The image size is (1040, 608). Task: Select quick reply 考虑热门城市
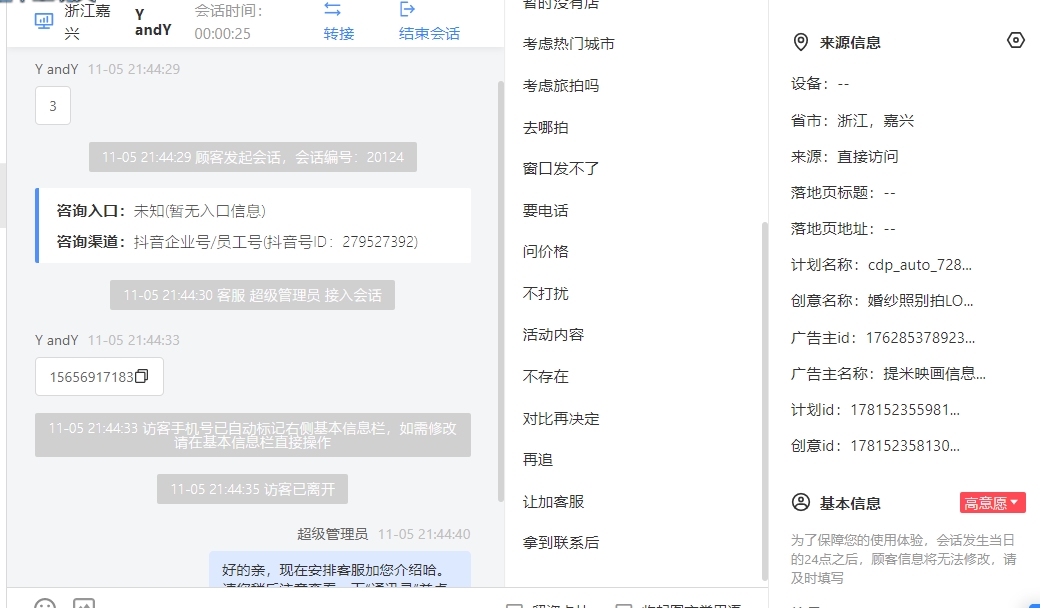(568, 44)
